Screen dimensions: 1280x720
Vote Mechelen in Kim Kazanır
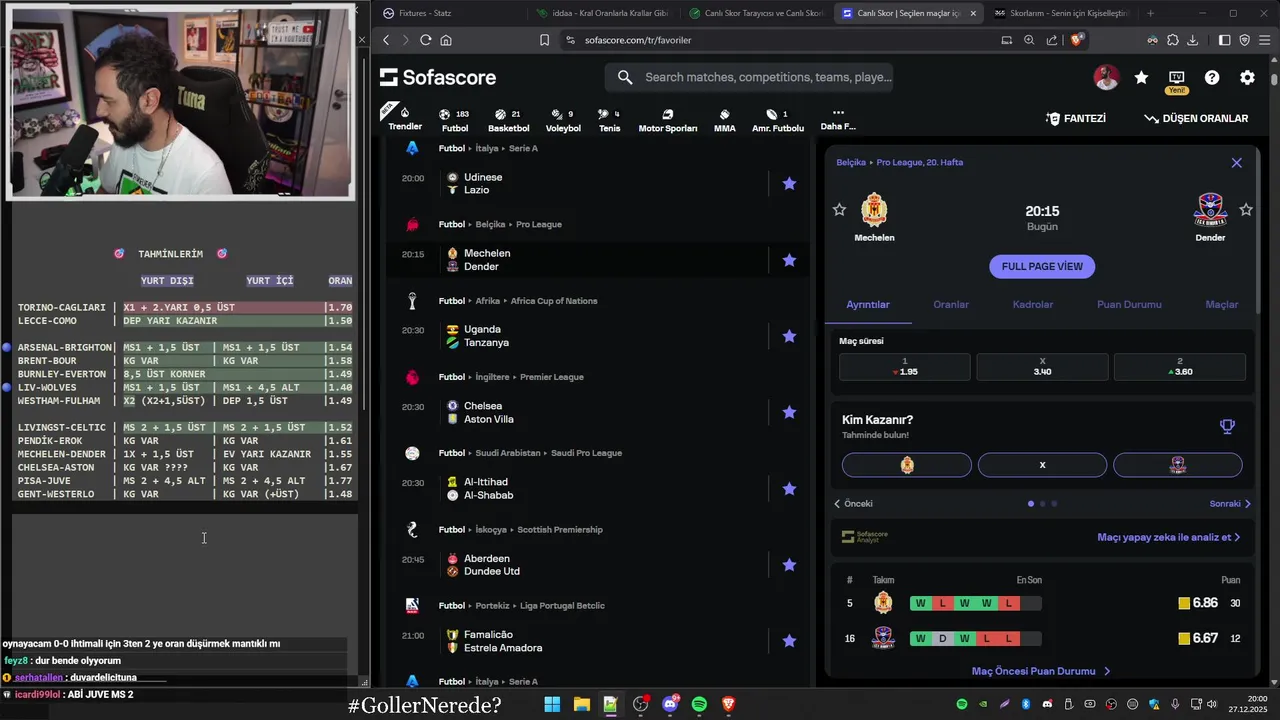point(907,465)
